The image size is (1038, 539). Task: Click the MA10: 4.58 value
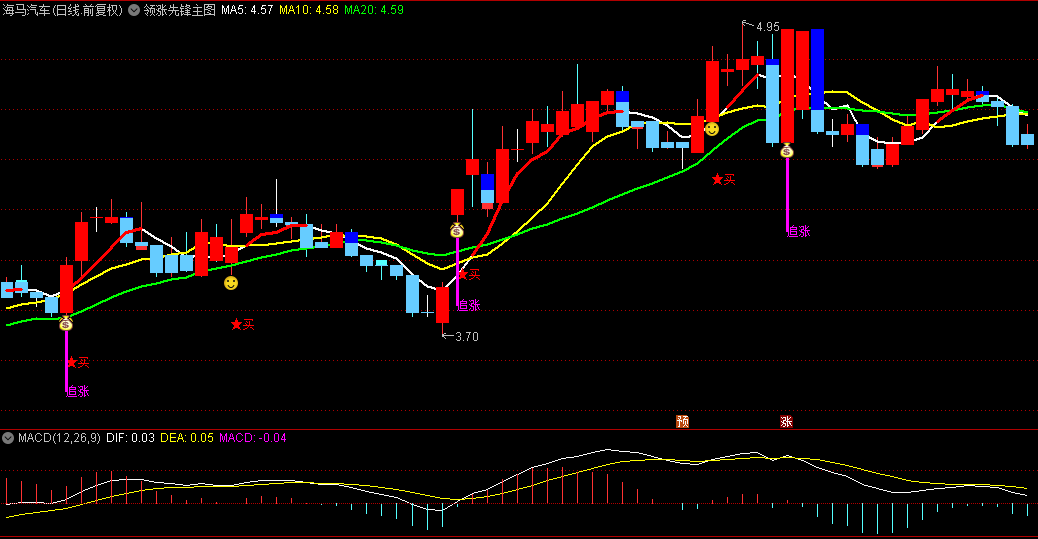click(308, 10)
